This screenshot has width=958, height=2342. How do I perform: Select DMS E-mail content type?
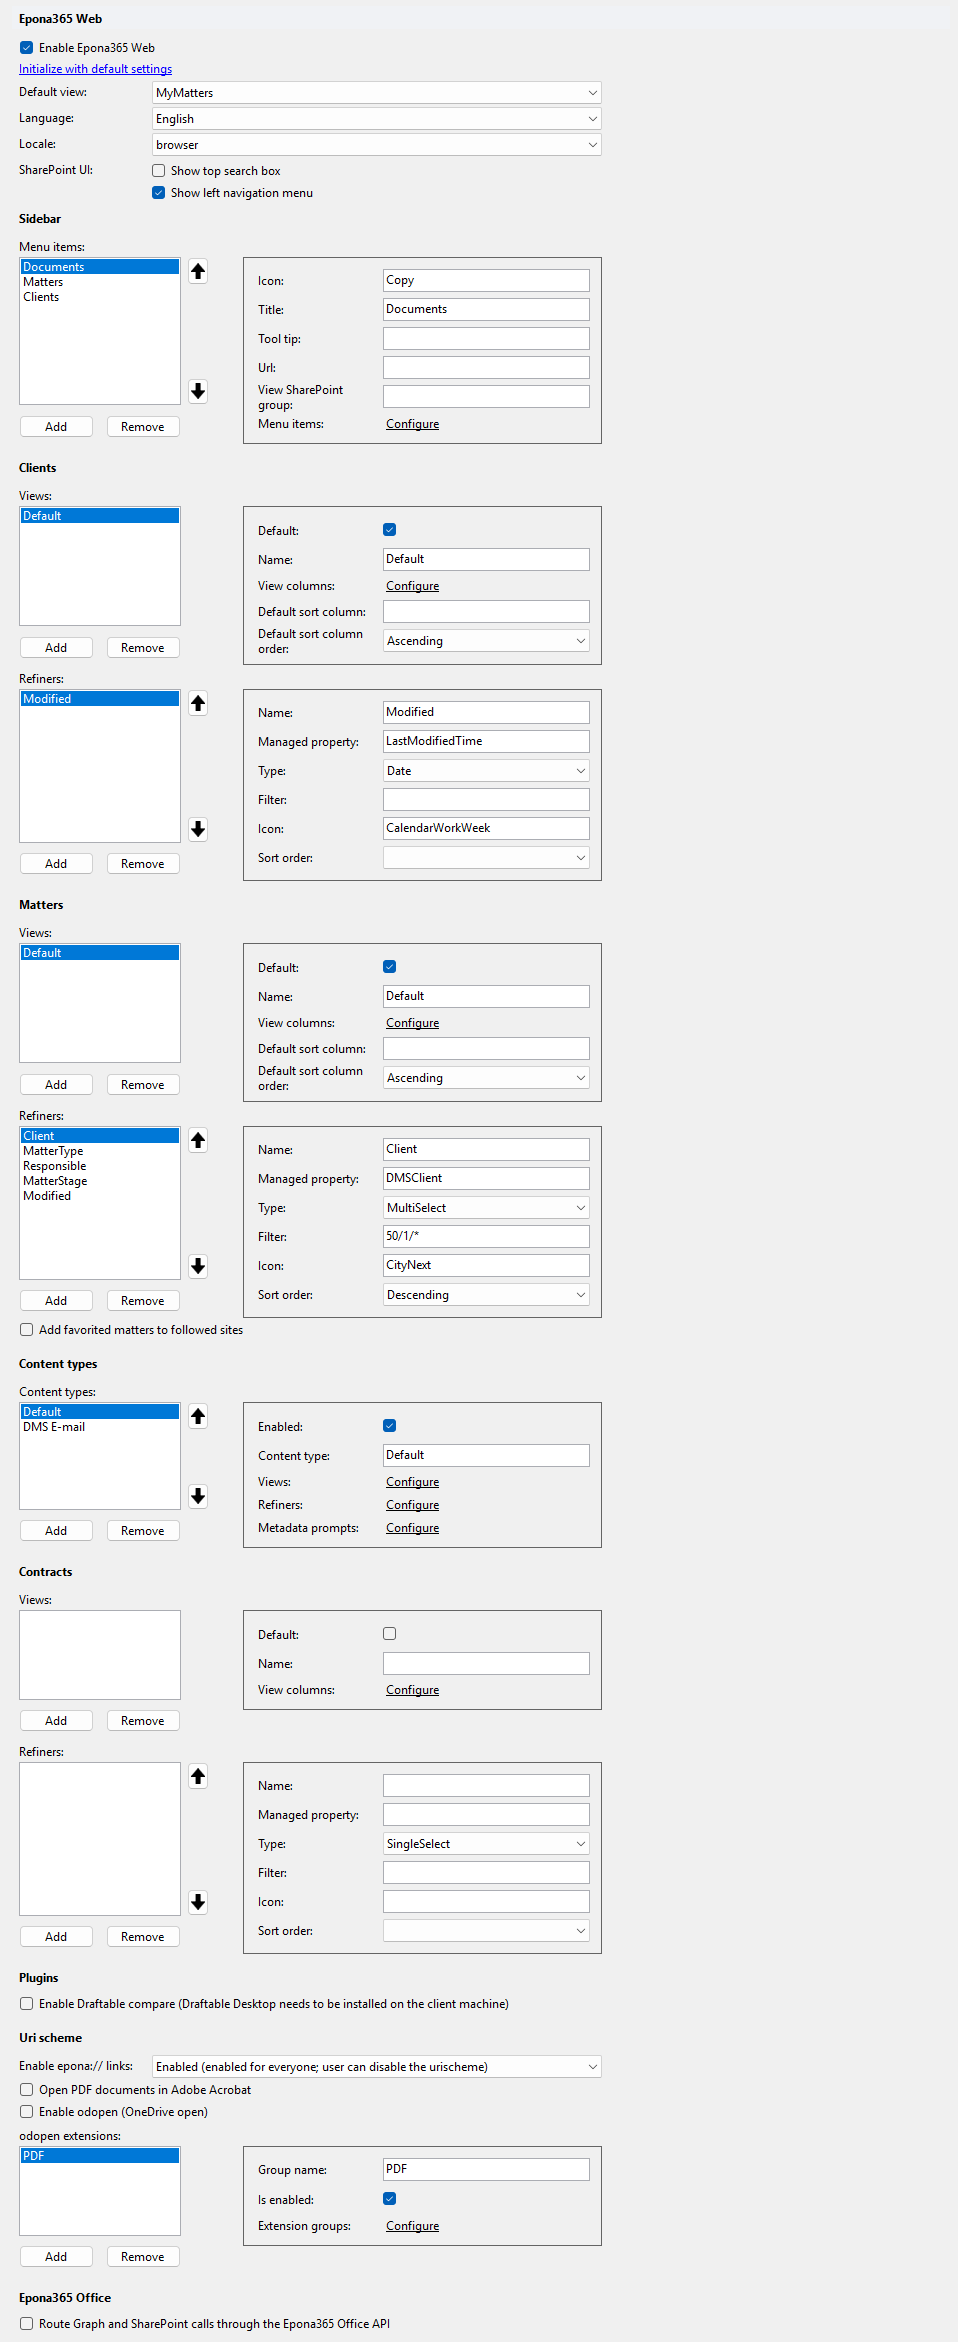[x=100, y=1427]
